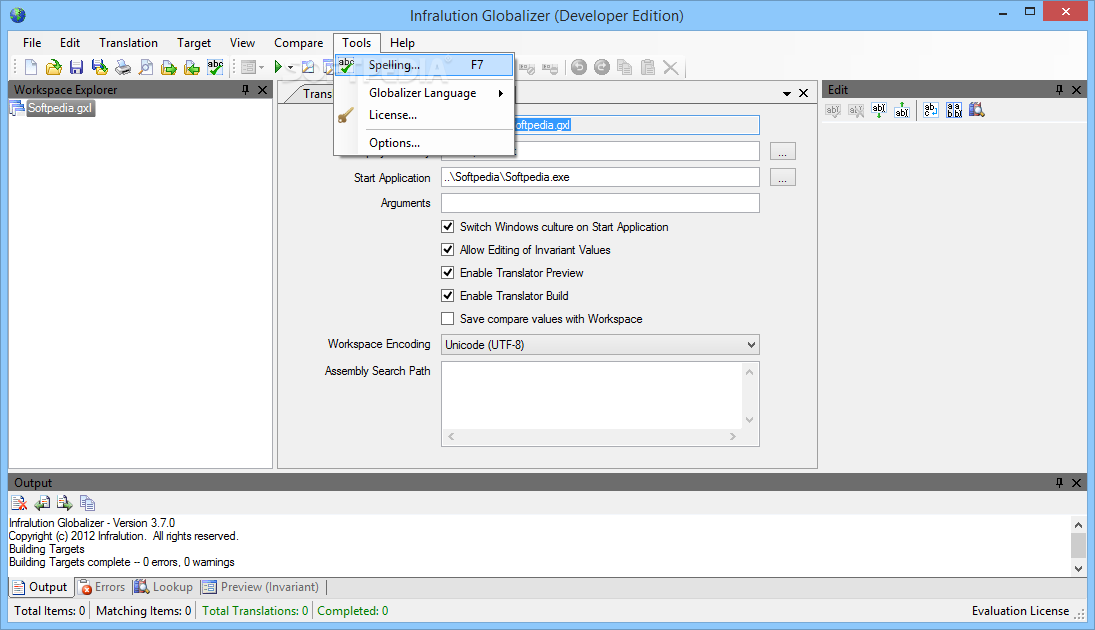1095x630 pixels.
Task: Copy output text with the pages icon
Action: click(x=87, y=503)
